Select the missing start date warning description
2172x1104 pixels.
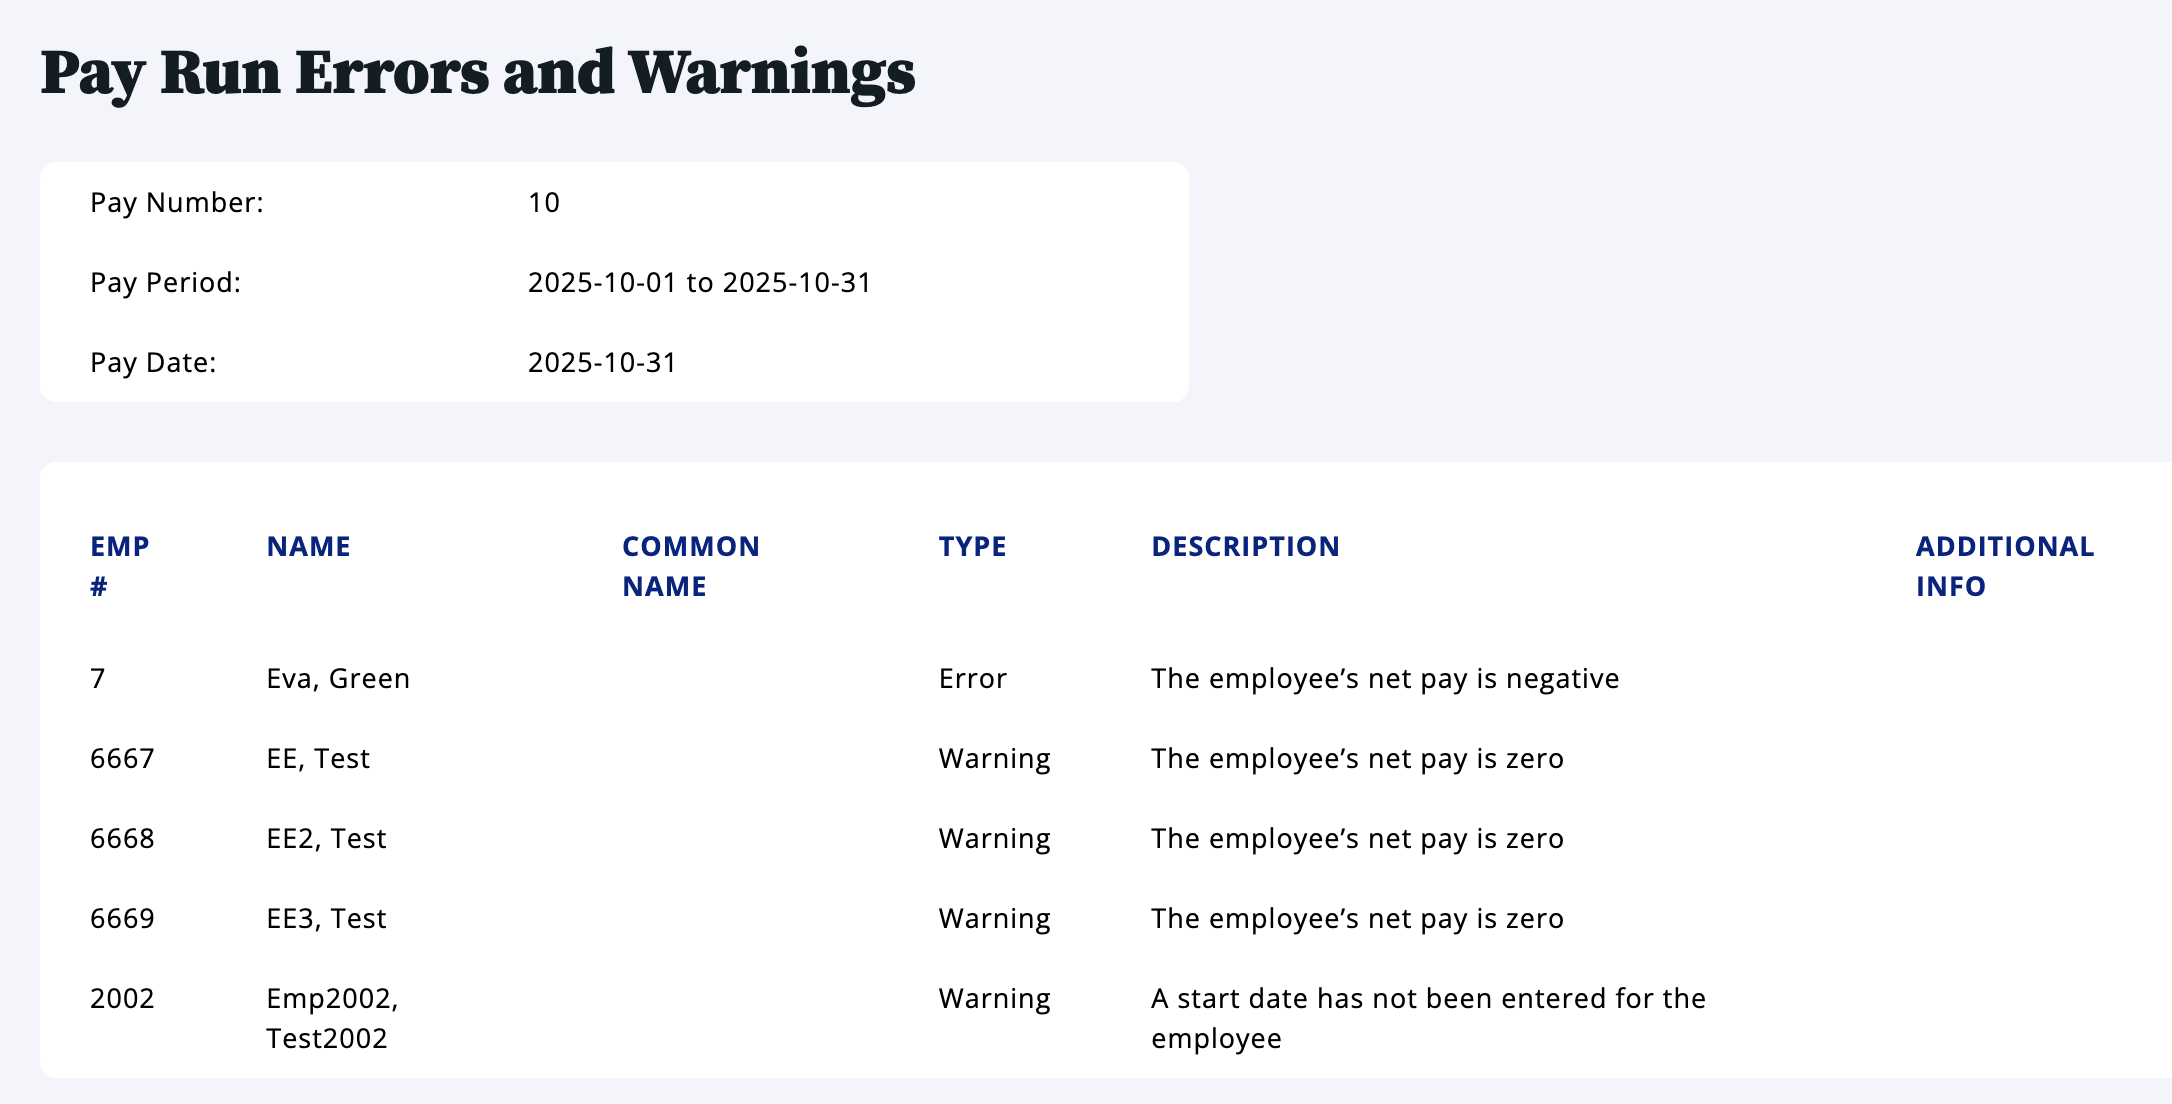click(1428, 1018)
